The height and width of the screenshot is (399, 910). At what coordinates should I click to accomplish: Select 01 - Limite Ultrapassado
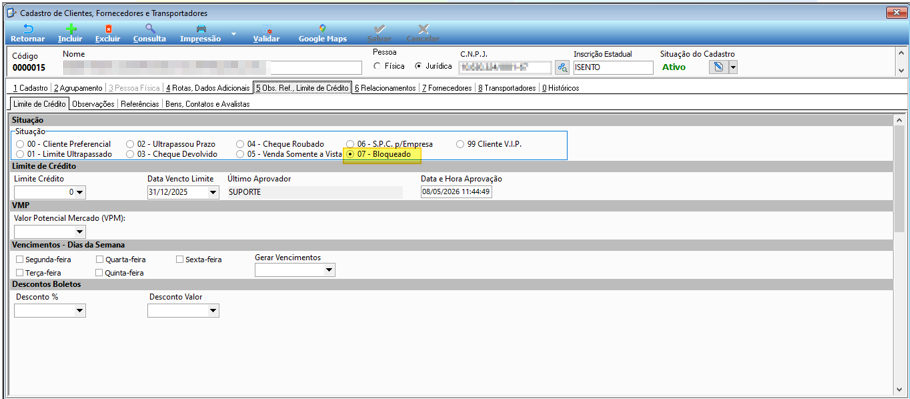coord(20,154)
